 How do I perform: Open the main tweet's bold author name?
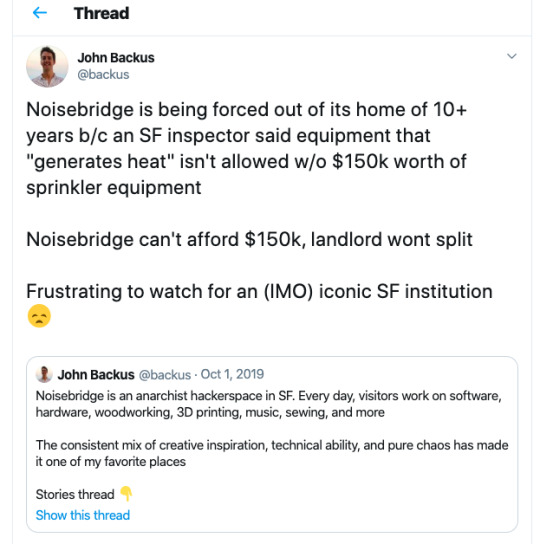pos(116,58)
